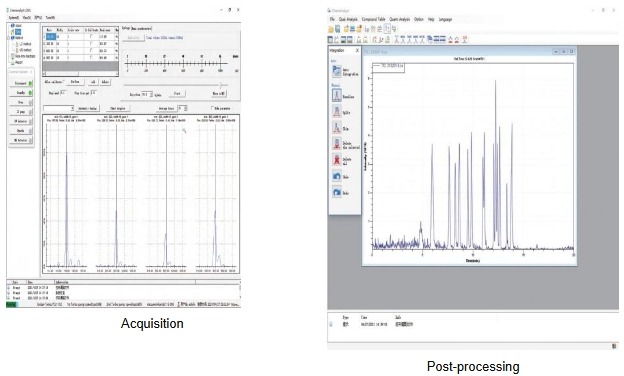Select the Baseline integration tool

tap(337, 95)
